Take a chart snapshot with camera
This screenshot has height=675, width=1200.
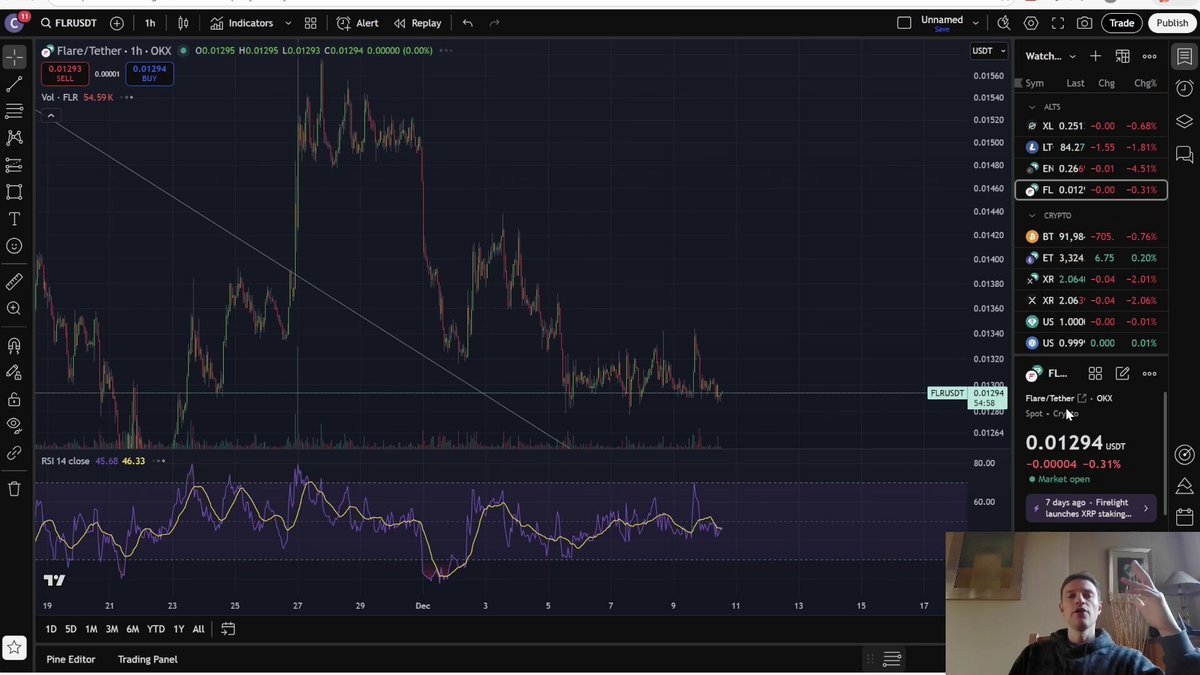1085,23
